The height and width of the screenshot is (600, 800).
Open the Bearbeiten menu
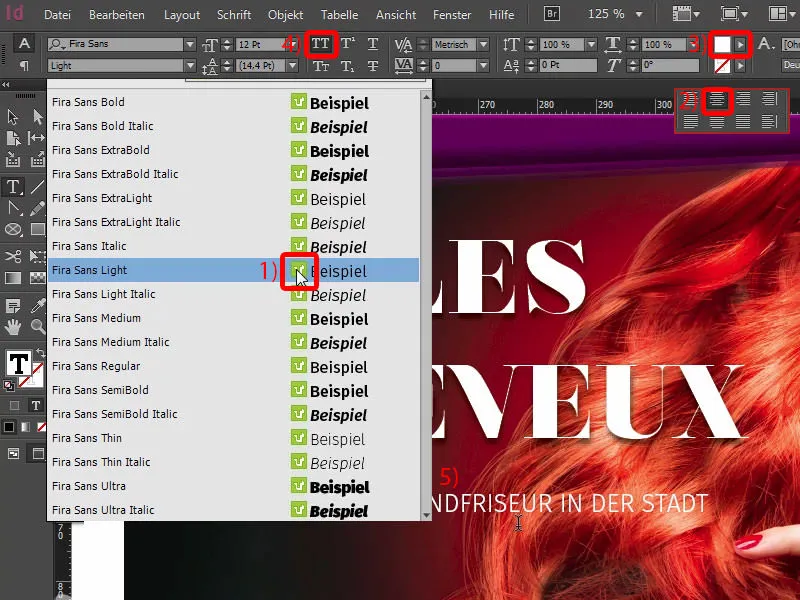[116, 15]
